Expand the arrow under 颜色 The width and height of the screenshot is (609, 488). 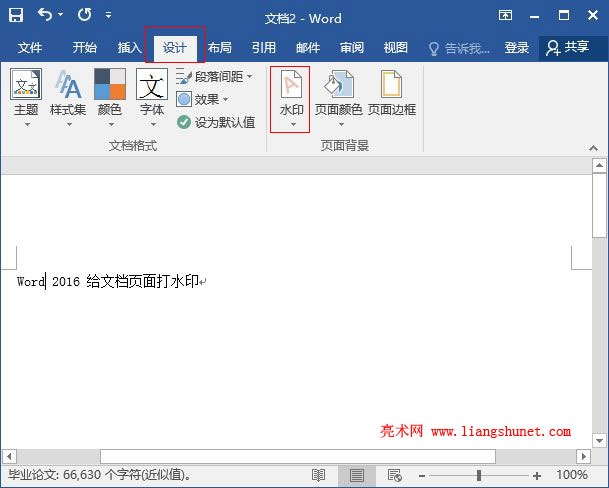[111, 125]
